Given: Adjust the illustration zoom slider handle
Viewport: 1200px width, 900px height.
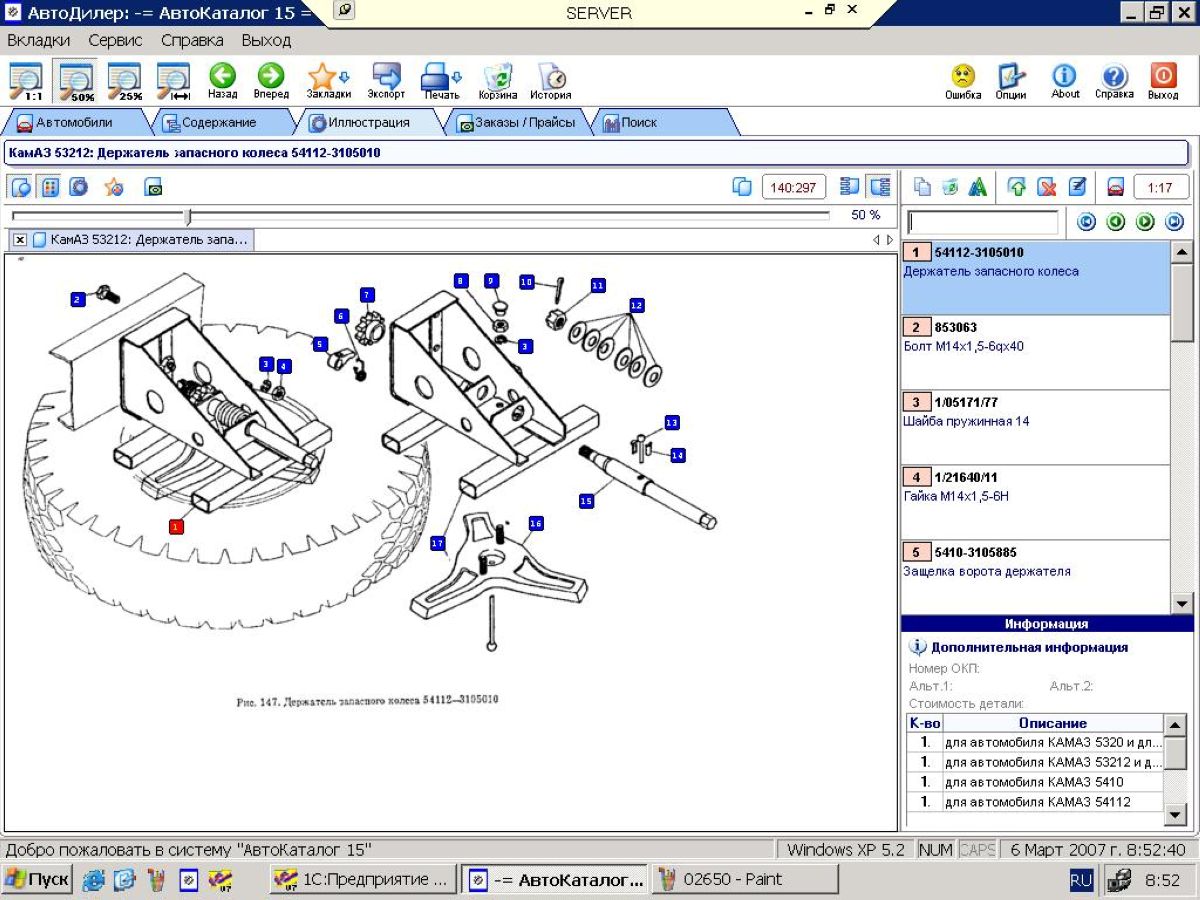Looking at the screenshot, I should click(x=188, y=216).
